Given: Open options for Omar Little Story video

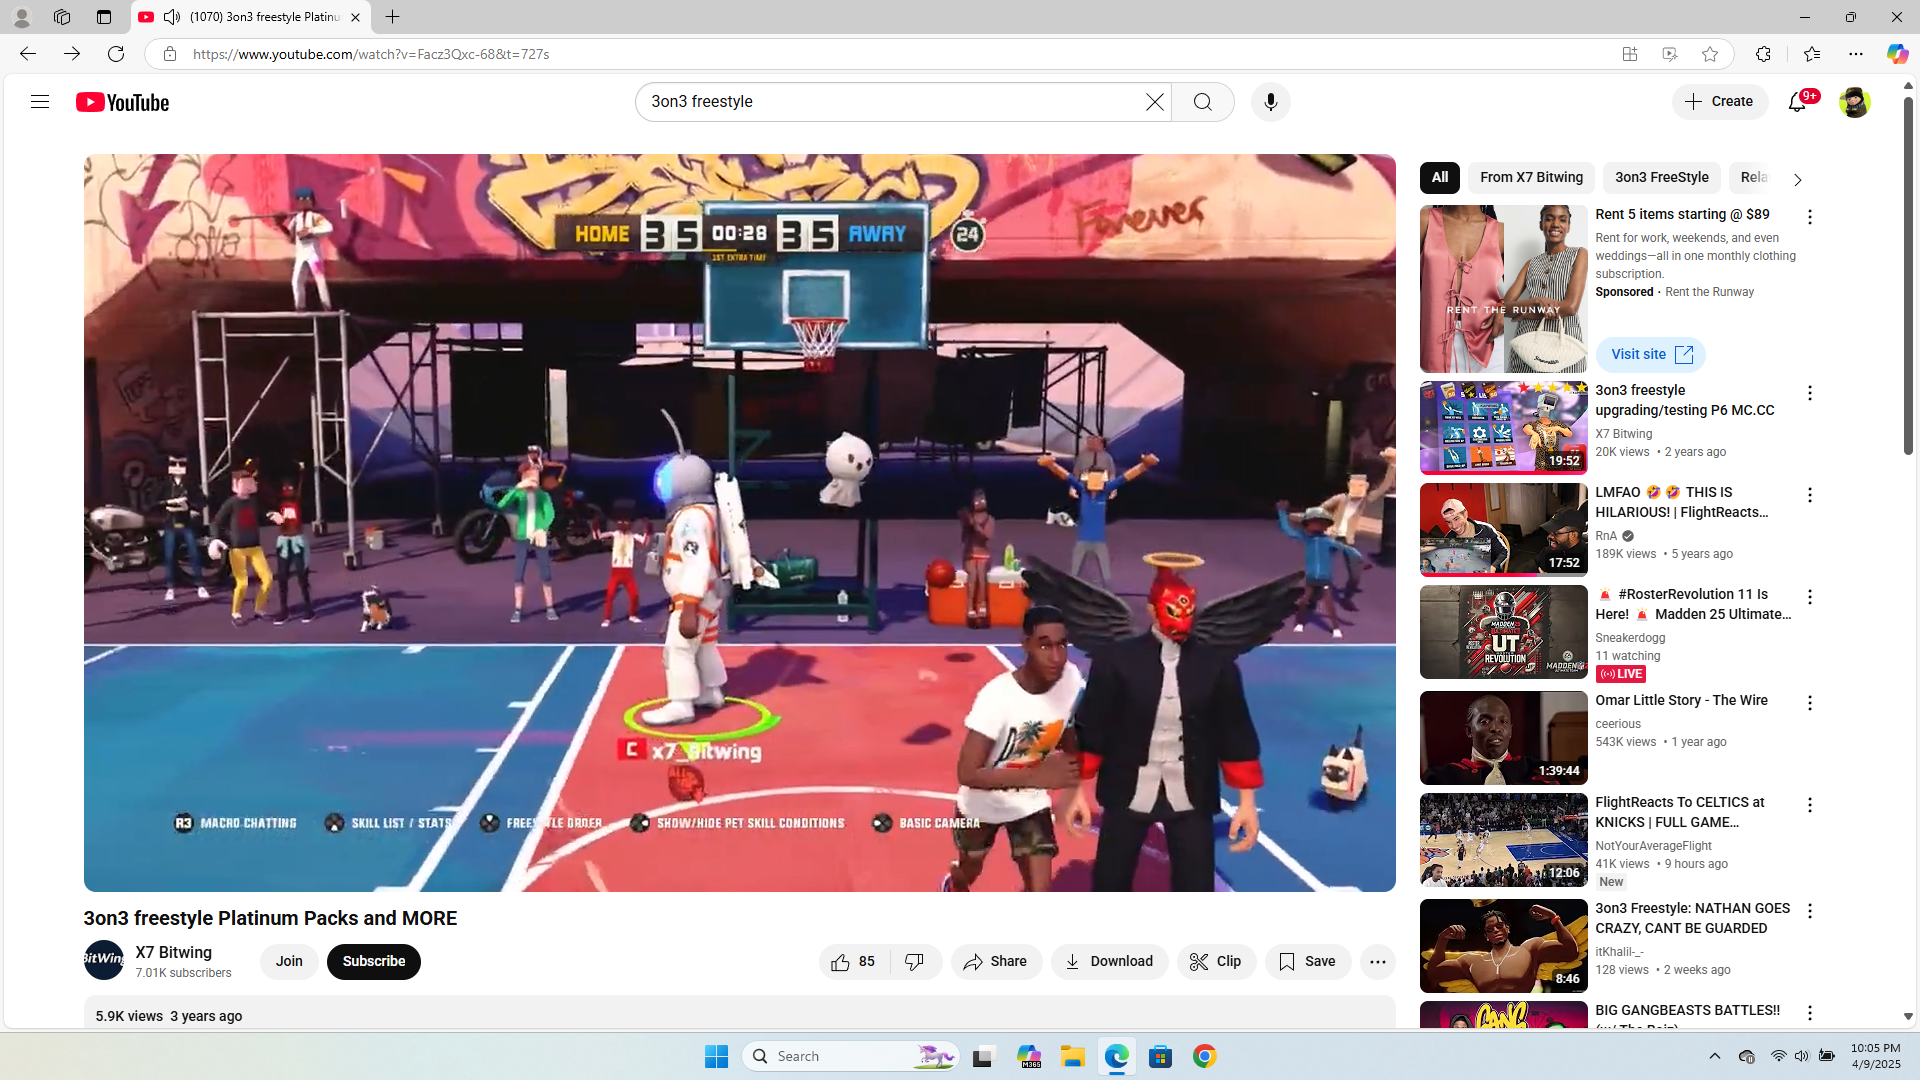Looking at the screenshot, I should (x=1809, y=703).
